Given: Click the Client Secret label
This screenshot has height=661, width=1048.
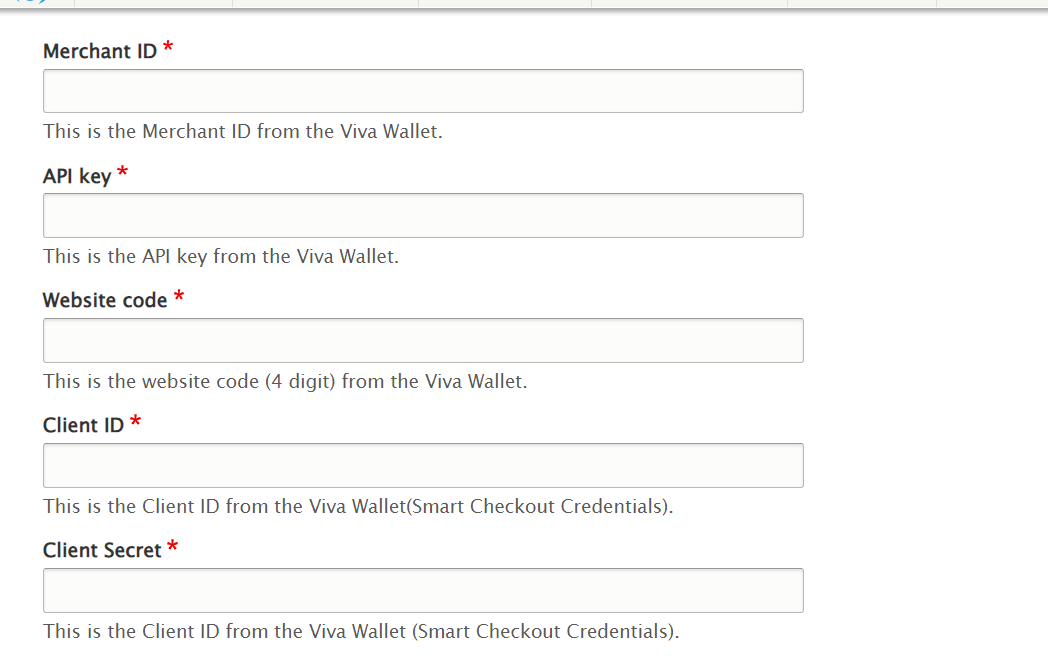Looking at the screenshot, I should click(102, 551).
